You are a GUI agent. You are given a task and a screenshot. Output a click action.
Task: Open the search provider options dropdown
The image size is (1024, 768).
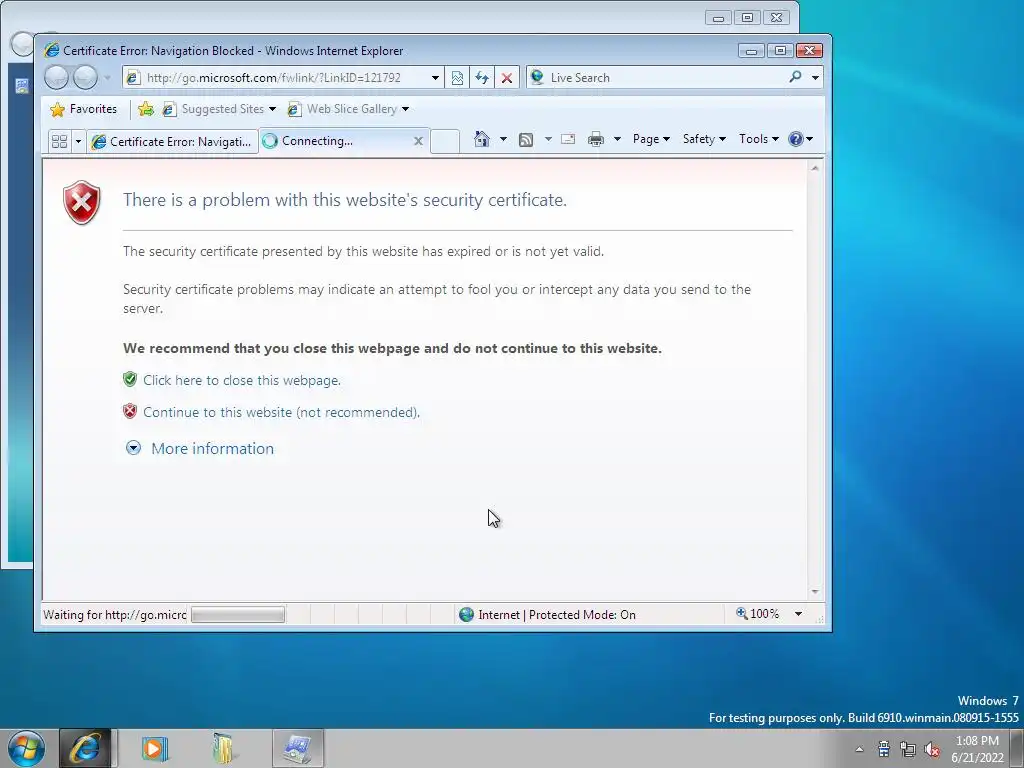[815, 78]
